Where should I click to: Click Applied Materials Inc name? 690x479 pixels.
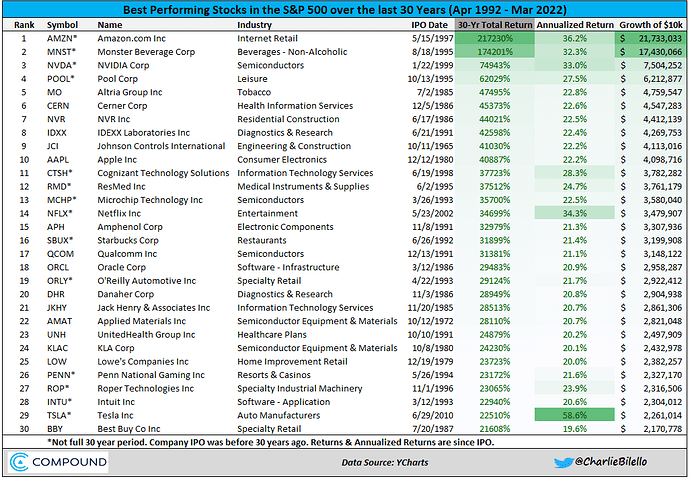point(142,321)
